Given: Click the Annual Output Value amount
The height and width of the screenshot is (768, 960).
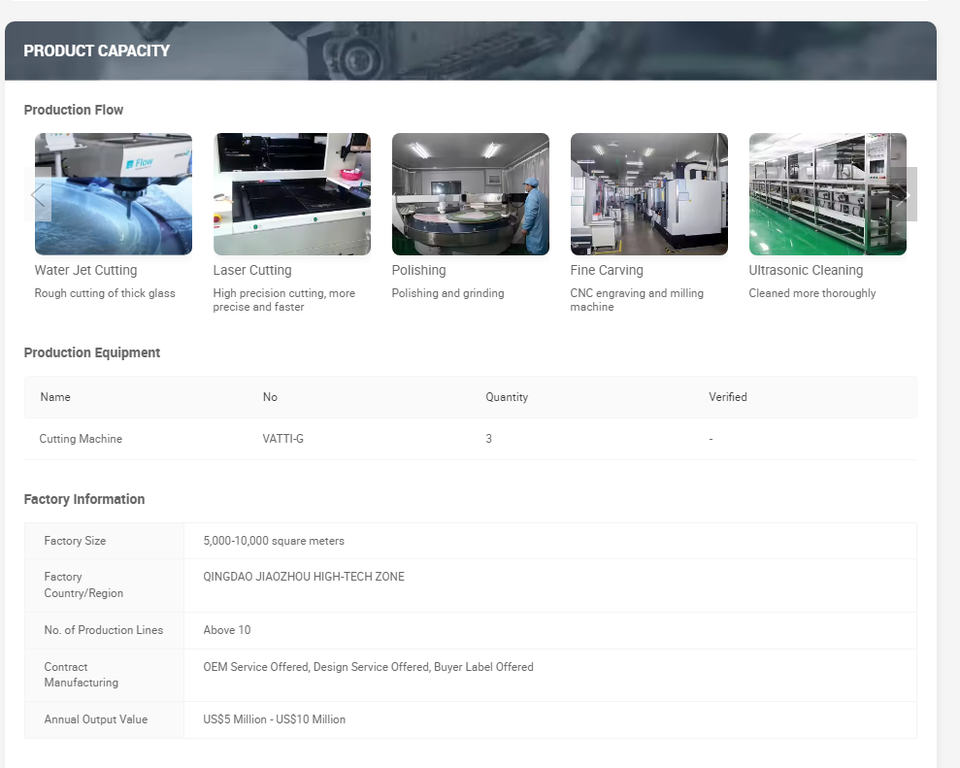Looking at the screenshot, I should click(274, 720).
